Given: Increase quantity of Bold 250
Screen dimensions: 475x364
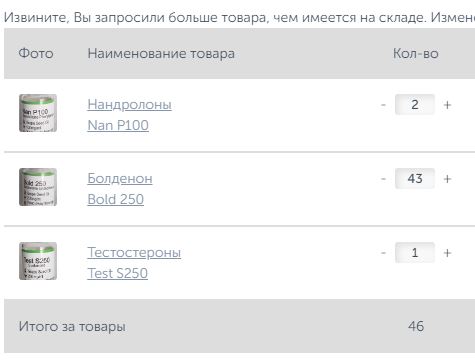Looking at the screenshot, I should 447,179.
